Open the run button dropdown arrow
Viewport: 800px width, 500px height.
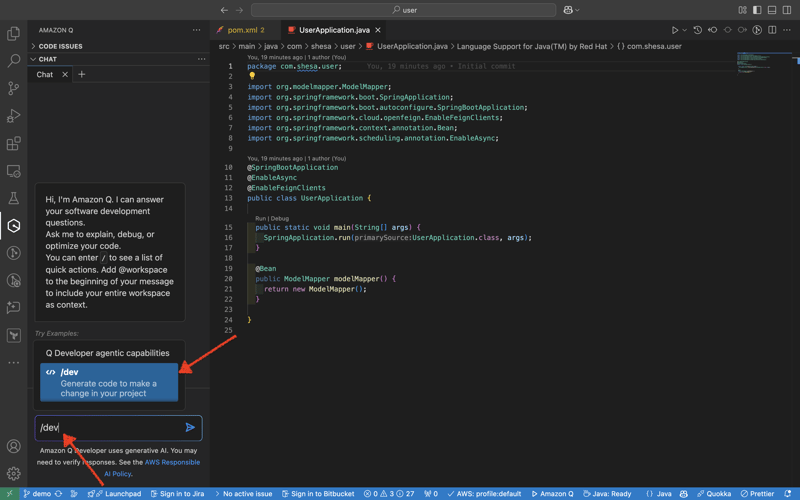point(685,30)
